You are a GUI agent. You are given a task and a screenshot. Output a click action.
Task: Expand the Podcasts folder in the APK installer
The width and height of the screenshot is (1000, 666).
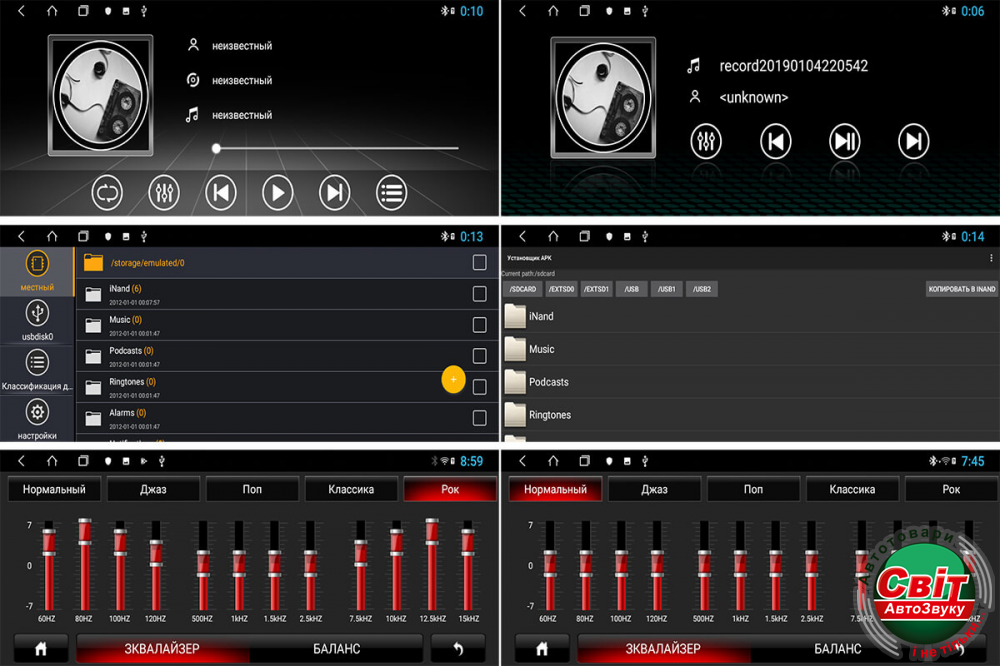pyautogui.click(x=548, y=382)
